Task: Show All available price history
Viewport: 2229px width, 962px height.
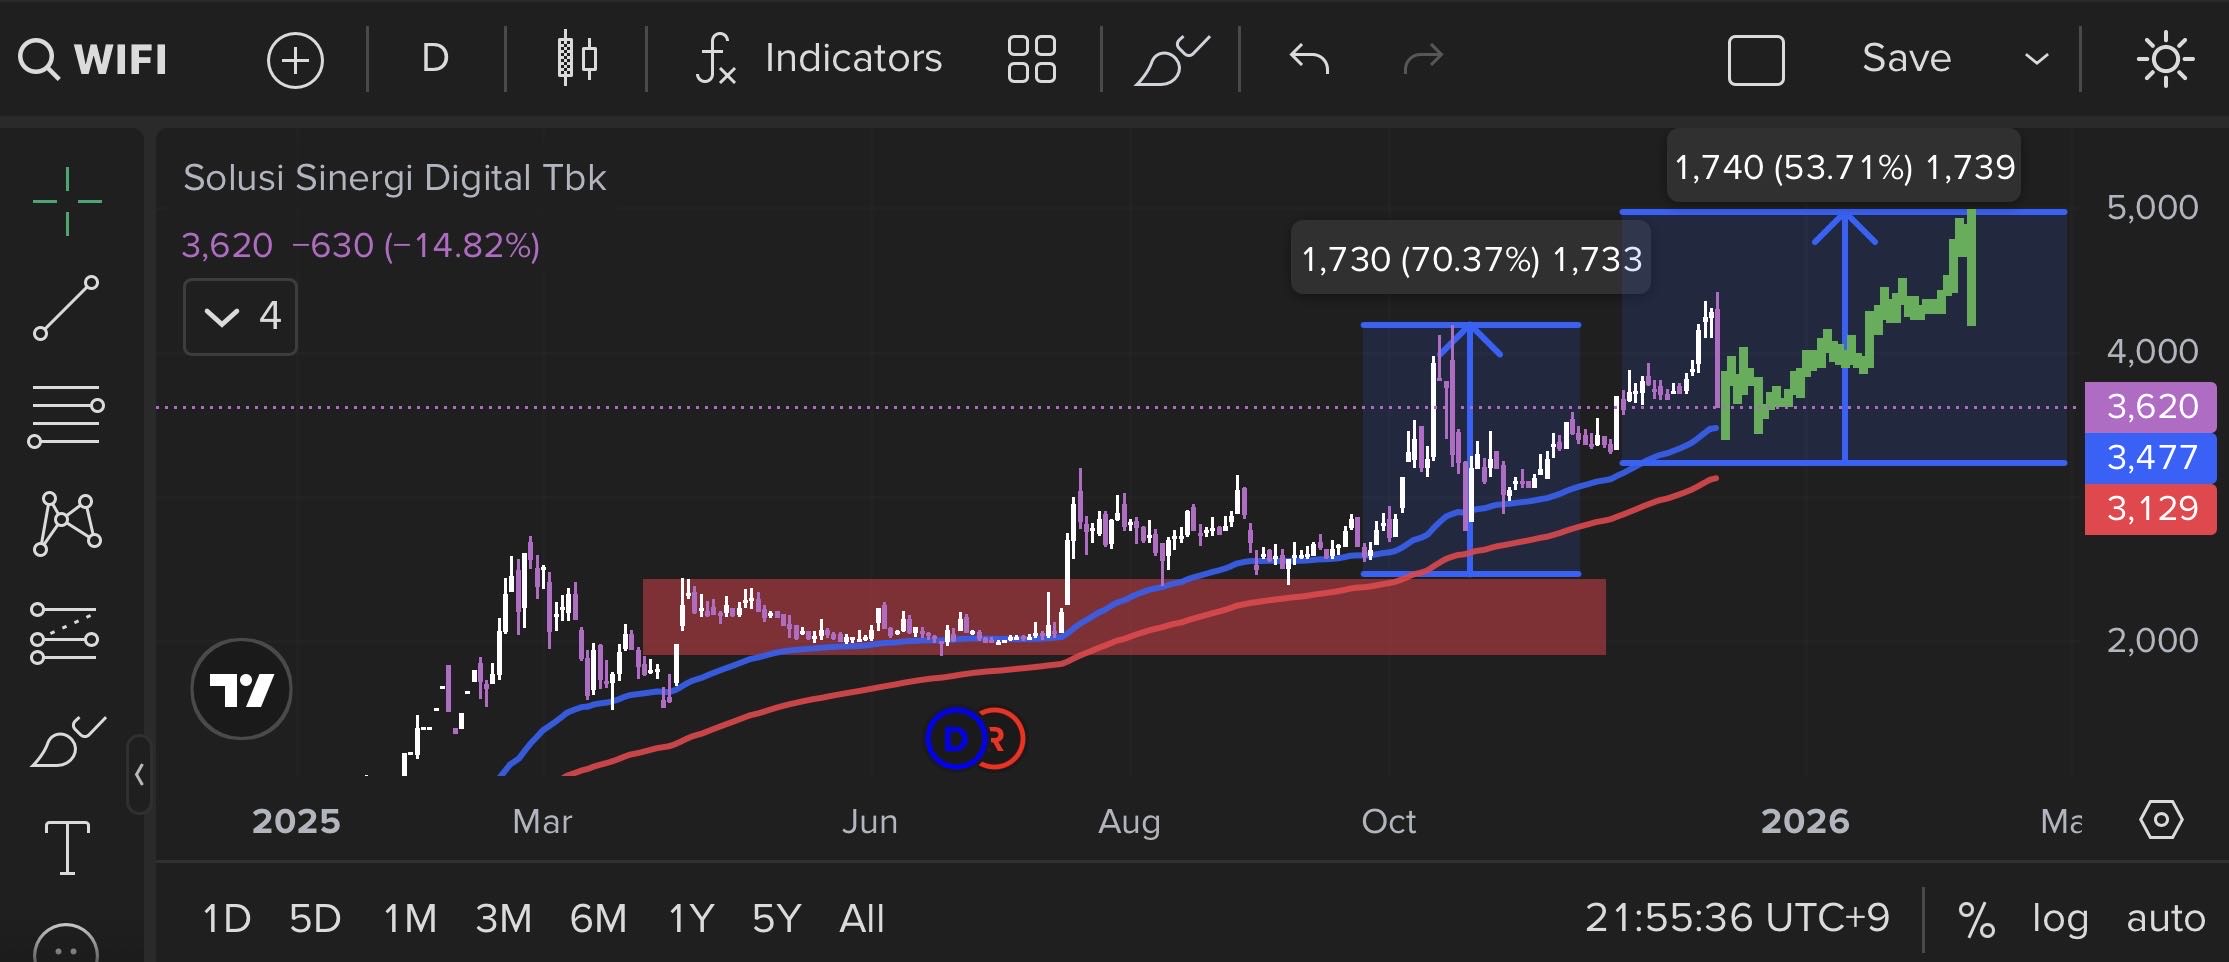Action: [862, 918]
